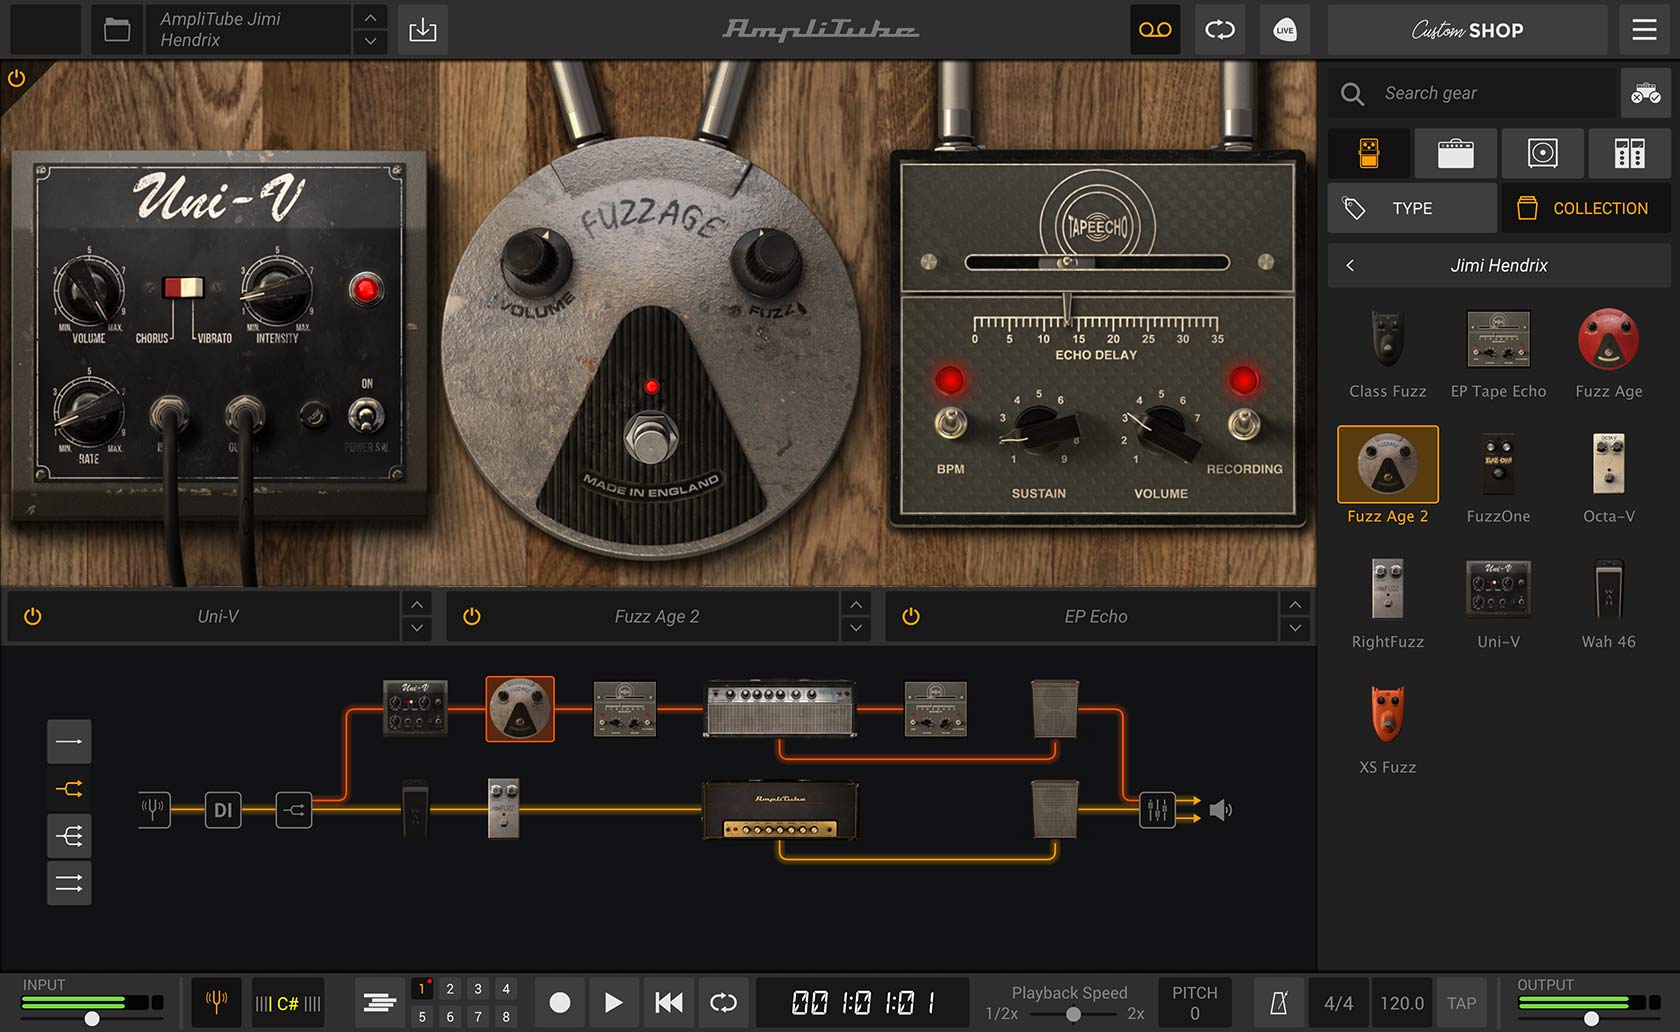The height and width of the screenshot is (1032, 1680).
Task: Switch to TYPE tab
Action: (x=1412, y=208)
